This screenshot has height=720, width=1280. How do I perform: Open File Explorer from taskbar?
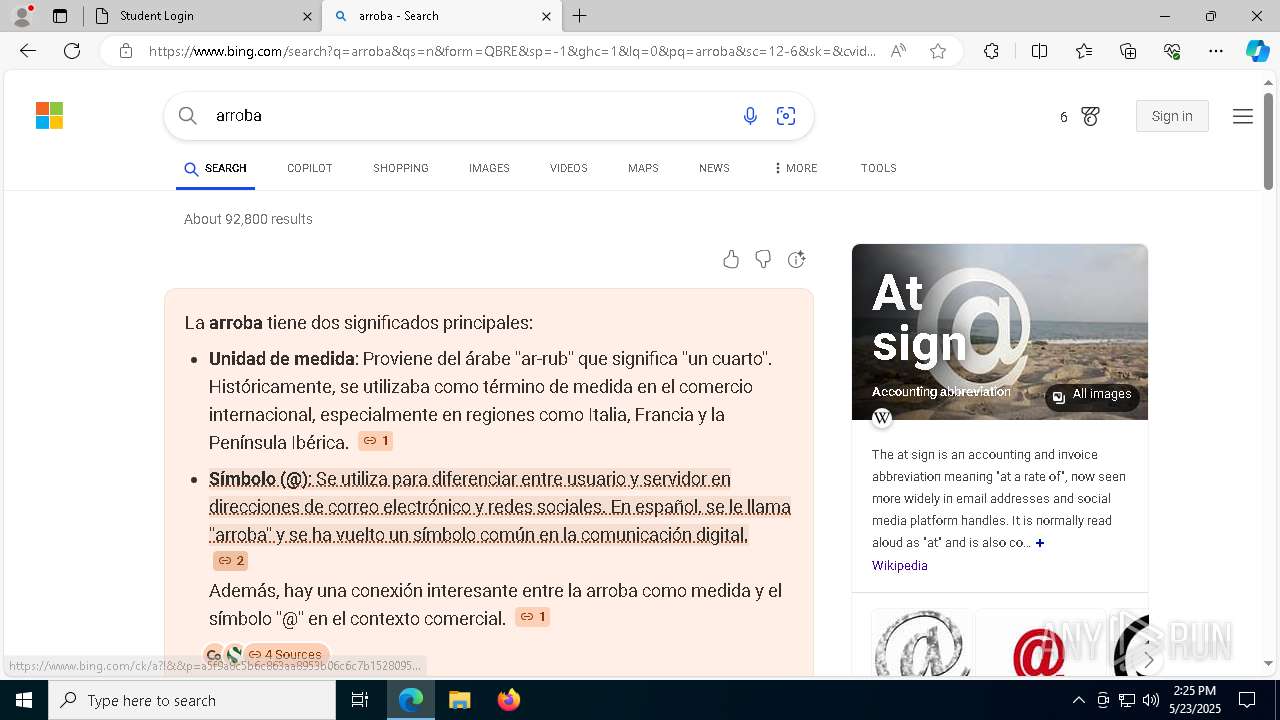click(x=459, y=700)
